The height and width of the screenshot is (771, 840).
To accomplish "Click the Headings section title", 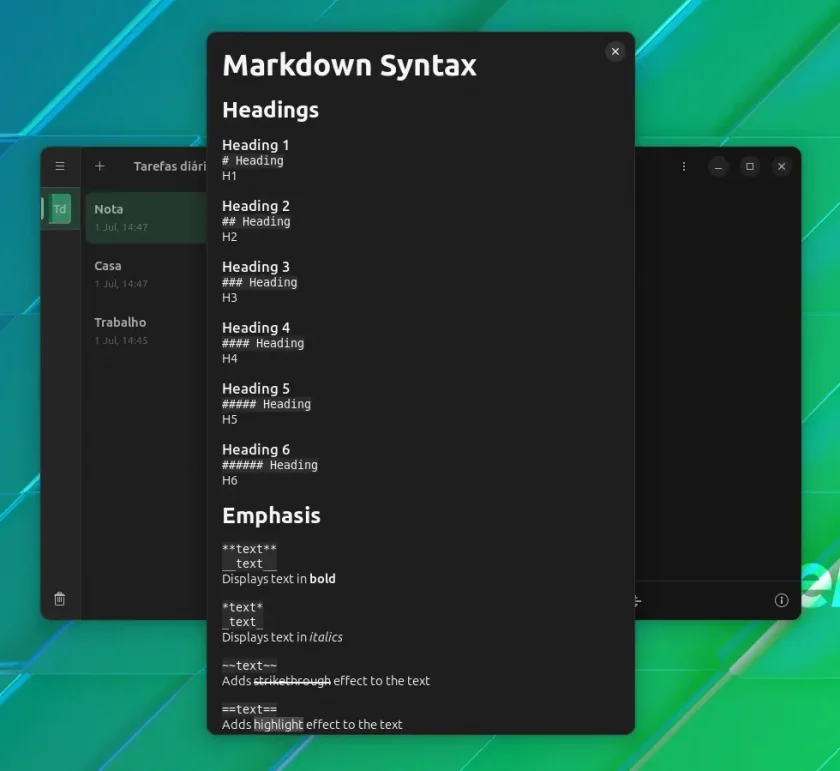I will point(271,110).
